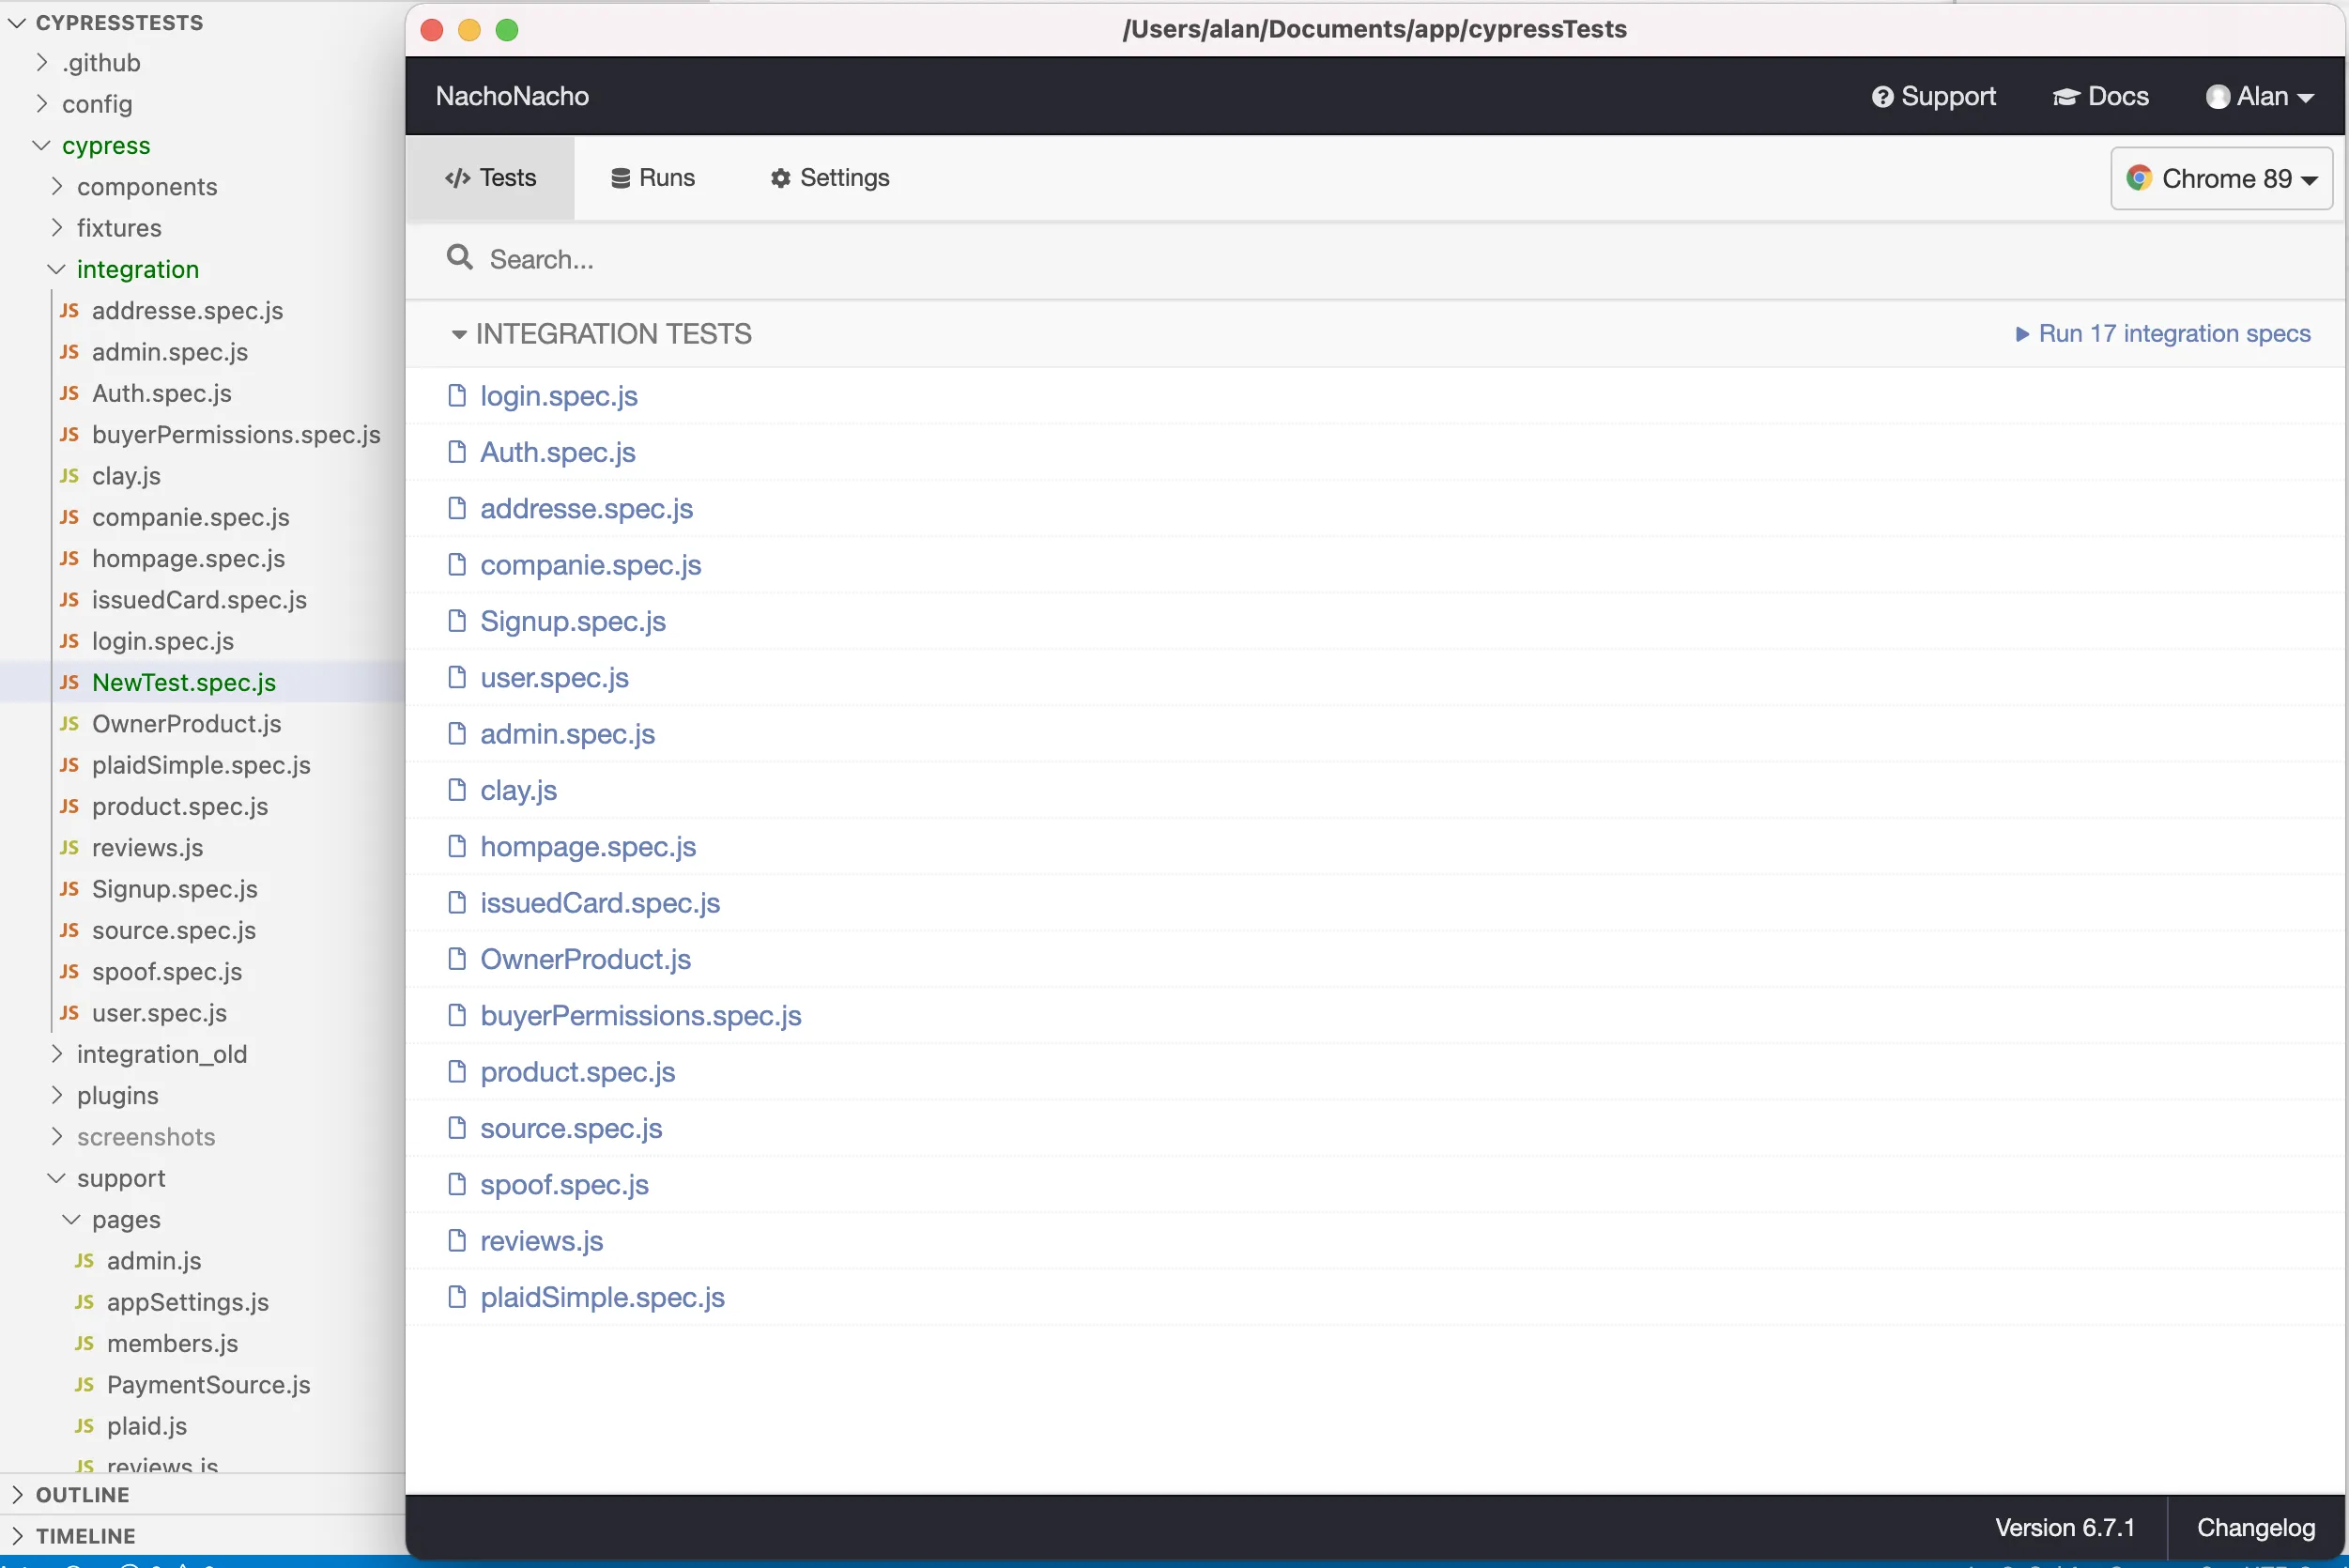
Task: Click the Settings gear icon
Action: pos(780,178)
